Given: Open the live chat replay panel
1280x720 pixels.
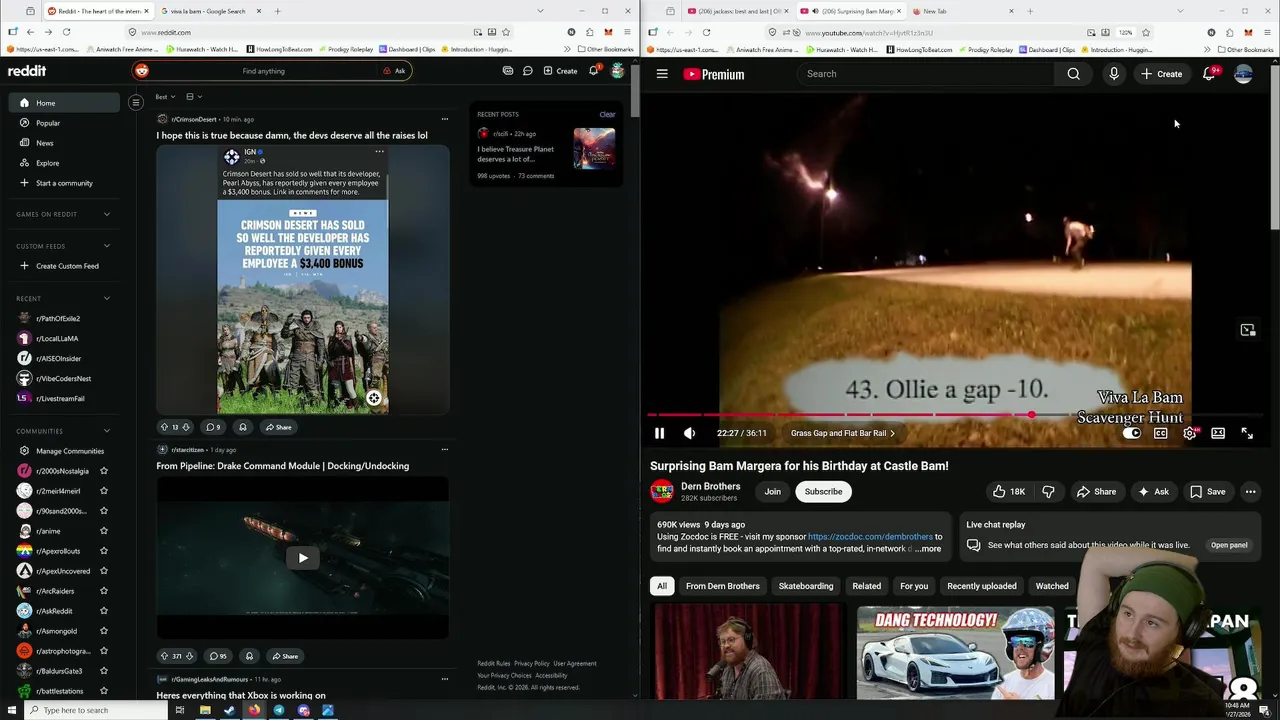Looking at the screenshot, I should (1229, 545).
